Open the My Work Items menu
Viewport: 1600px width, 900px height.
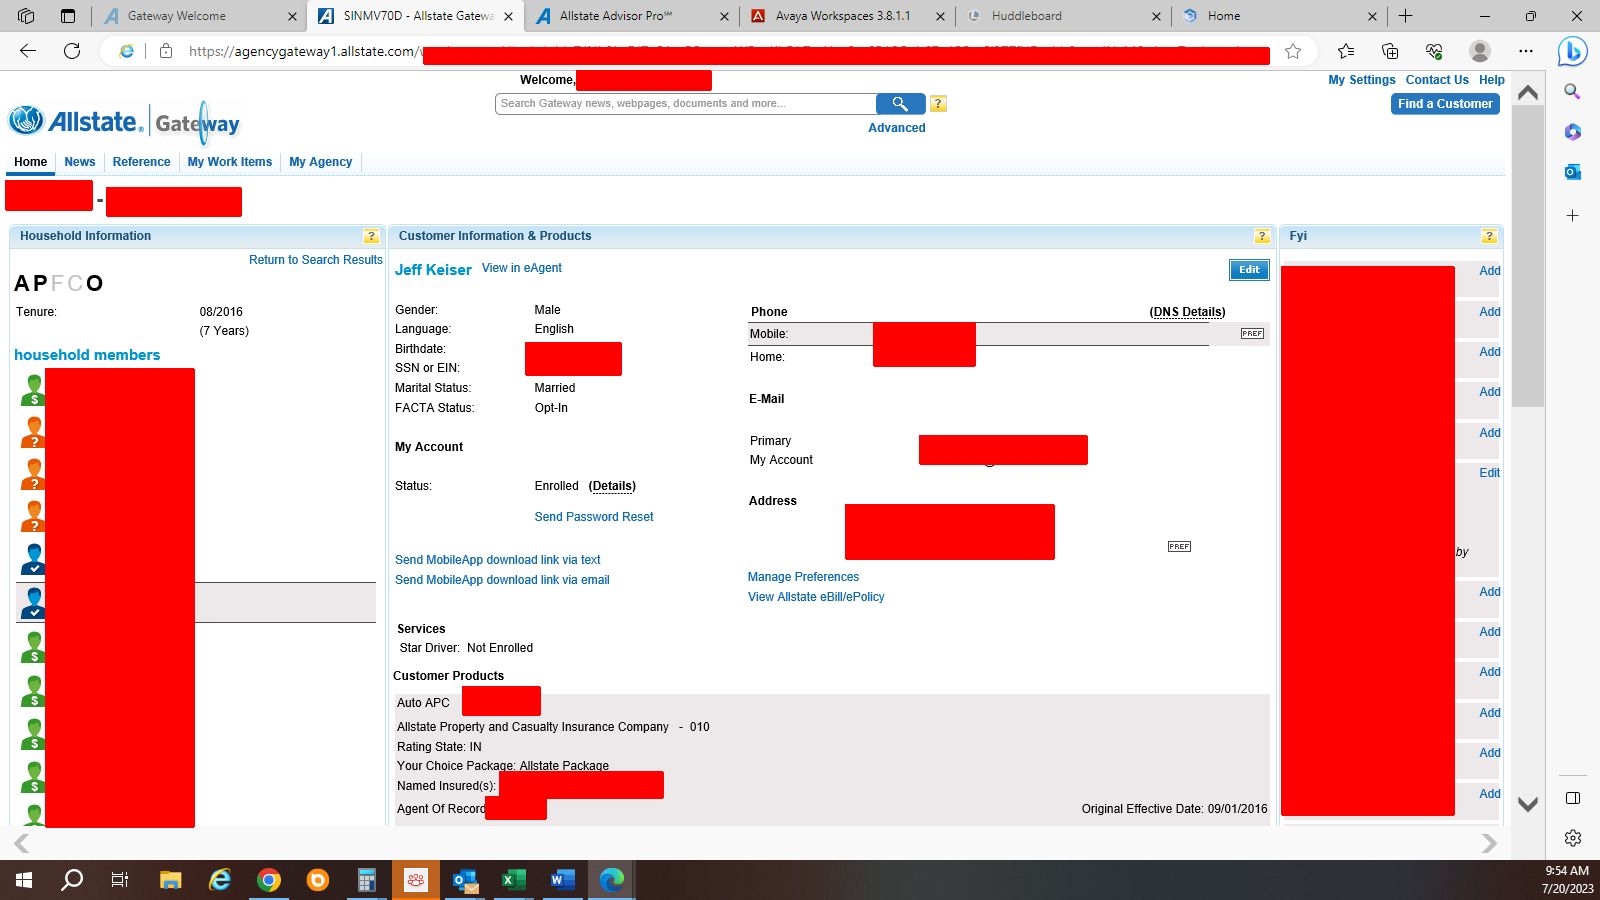click(229, 162)
